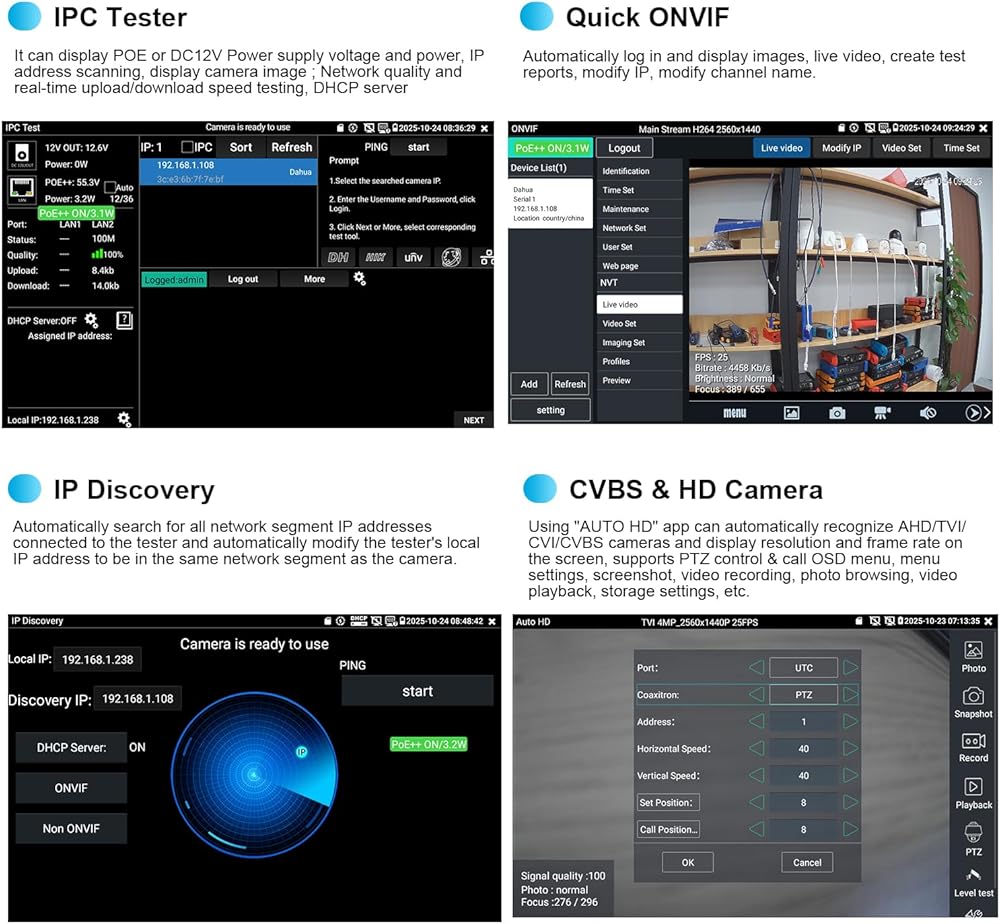Switch to the Modify IP tab

coord(841,148)
